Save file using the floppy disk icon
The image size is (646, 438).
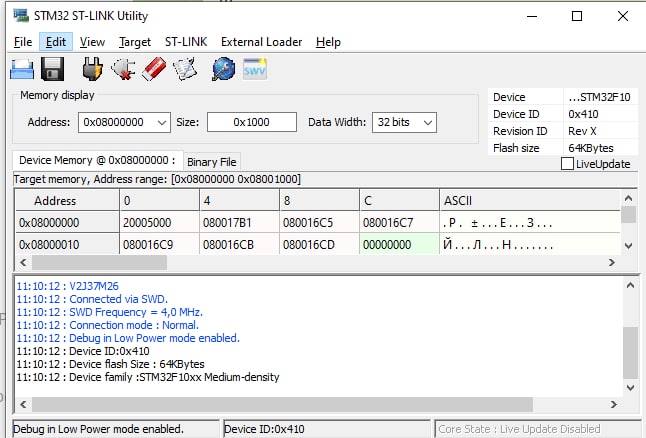coord(52,69)
